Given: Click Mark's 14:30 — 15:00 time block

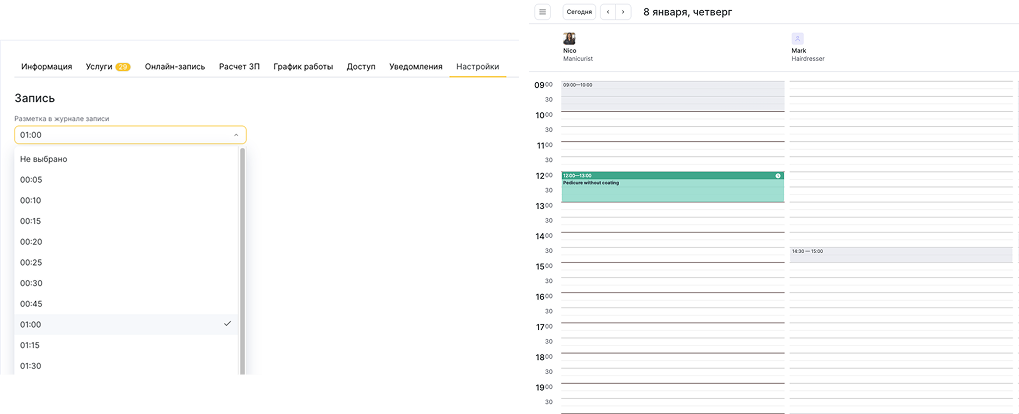Looking at the screenshot, I should tap(900, 255).
